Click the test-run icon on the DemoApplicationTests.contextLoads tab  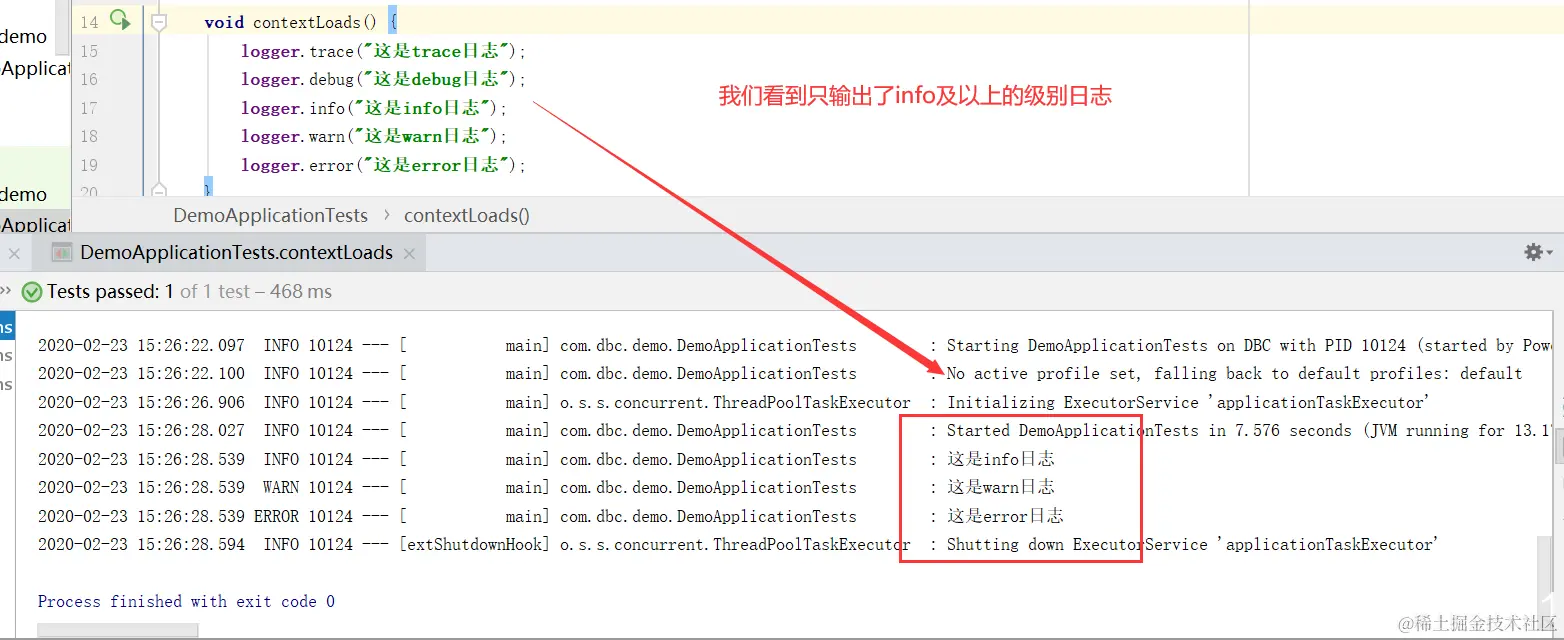pyautogui.click(x=62, y=253)
